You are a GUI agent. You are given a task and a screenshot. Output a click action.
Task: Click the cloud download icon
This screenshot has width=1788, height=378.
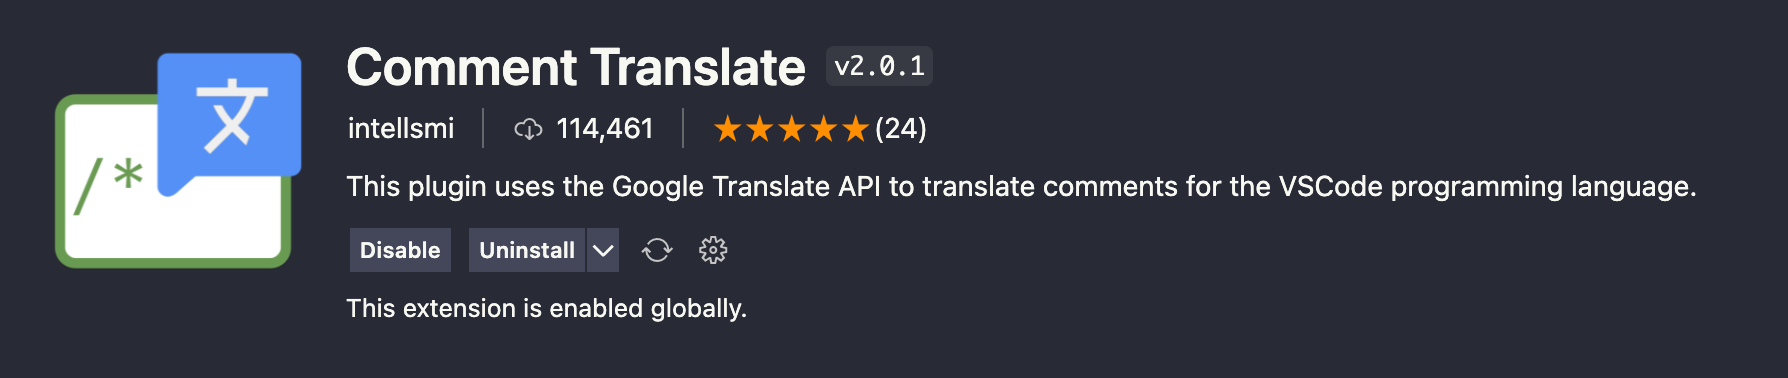pos(528,129)
